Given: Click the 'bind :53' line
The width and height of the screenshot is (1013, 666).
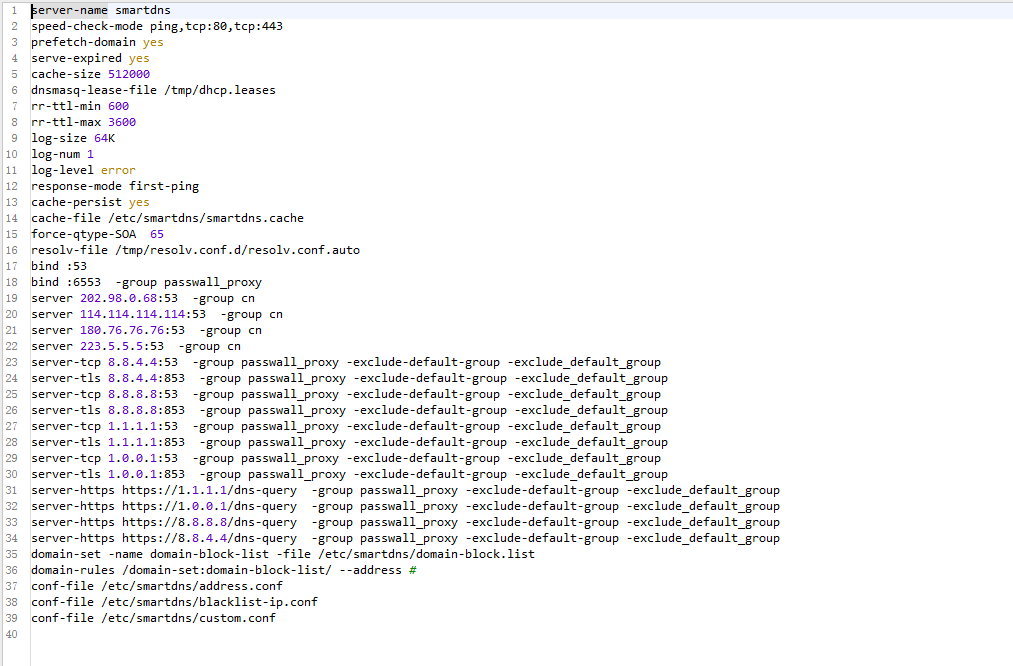Looking at the screenshot, I should pos(59,266).
